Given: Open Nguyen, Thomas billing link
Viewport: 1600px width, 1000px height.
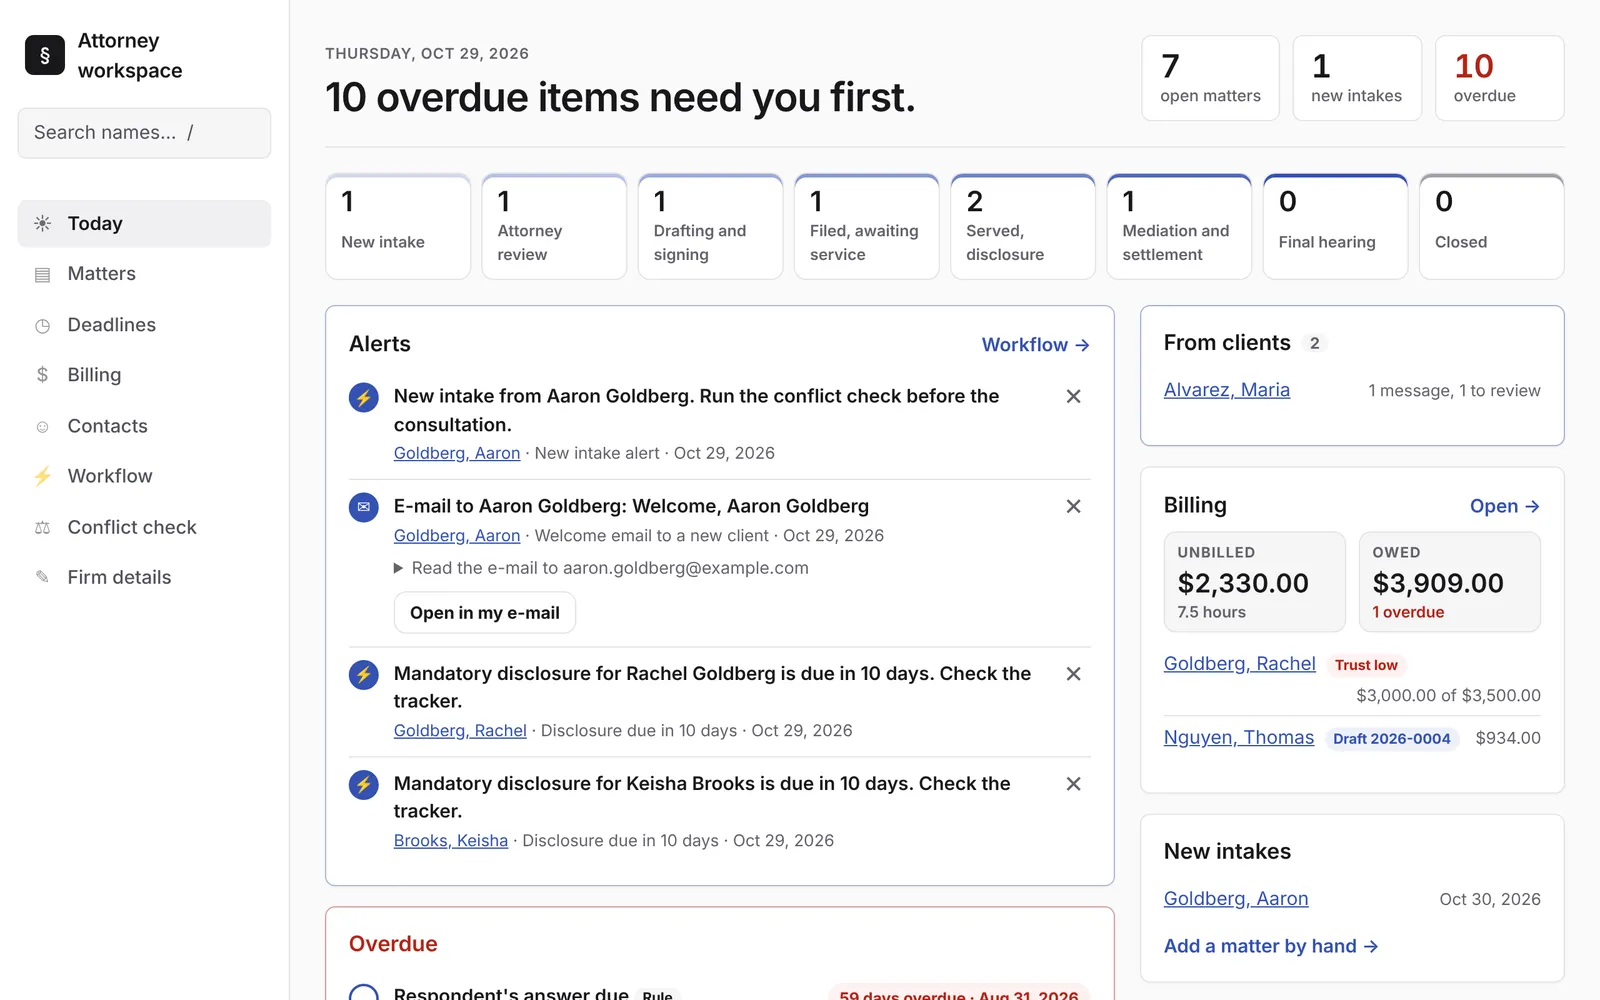Looking at the screenshot, I should [x=1239, y=738].
